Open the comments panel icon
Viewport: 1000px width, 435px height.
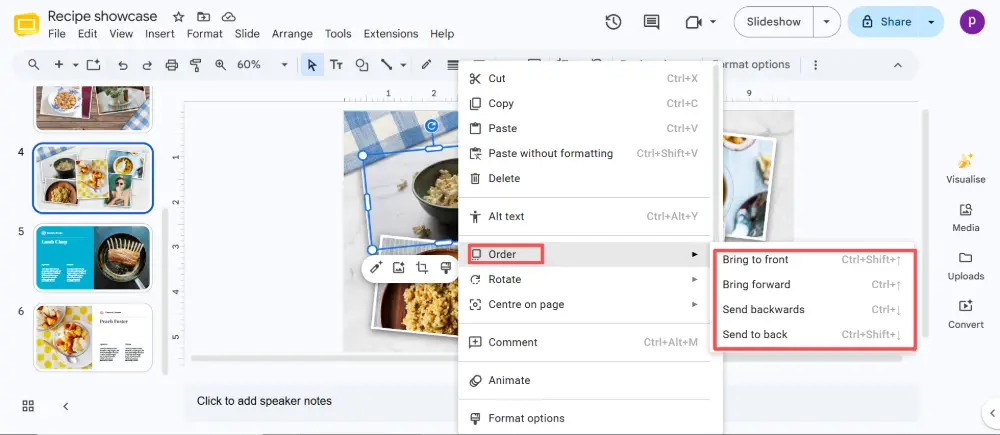[651, 22]
